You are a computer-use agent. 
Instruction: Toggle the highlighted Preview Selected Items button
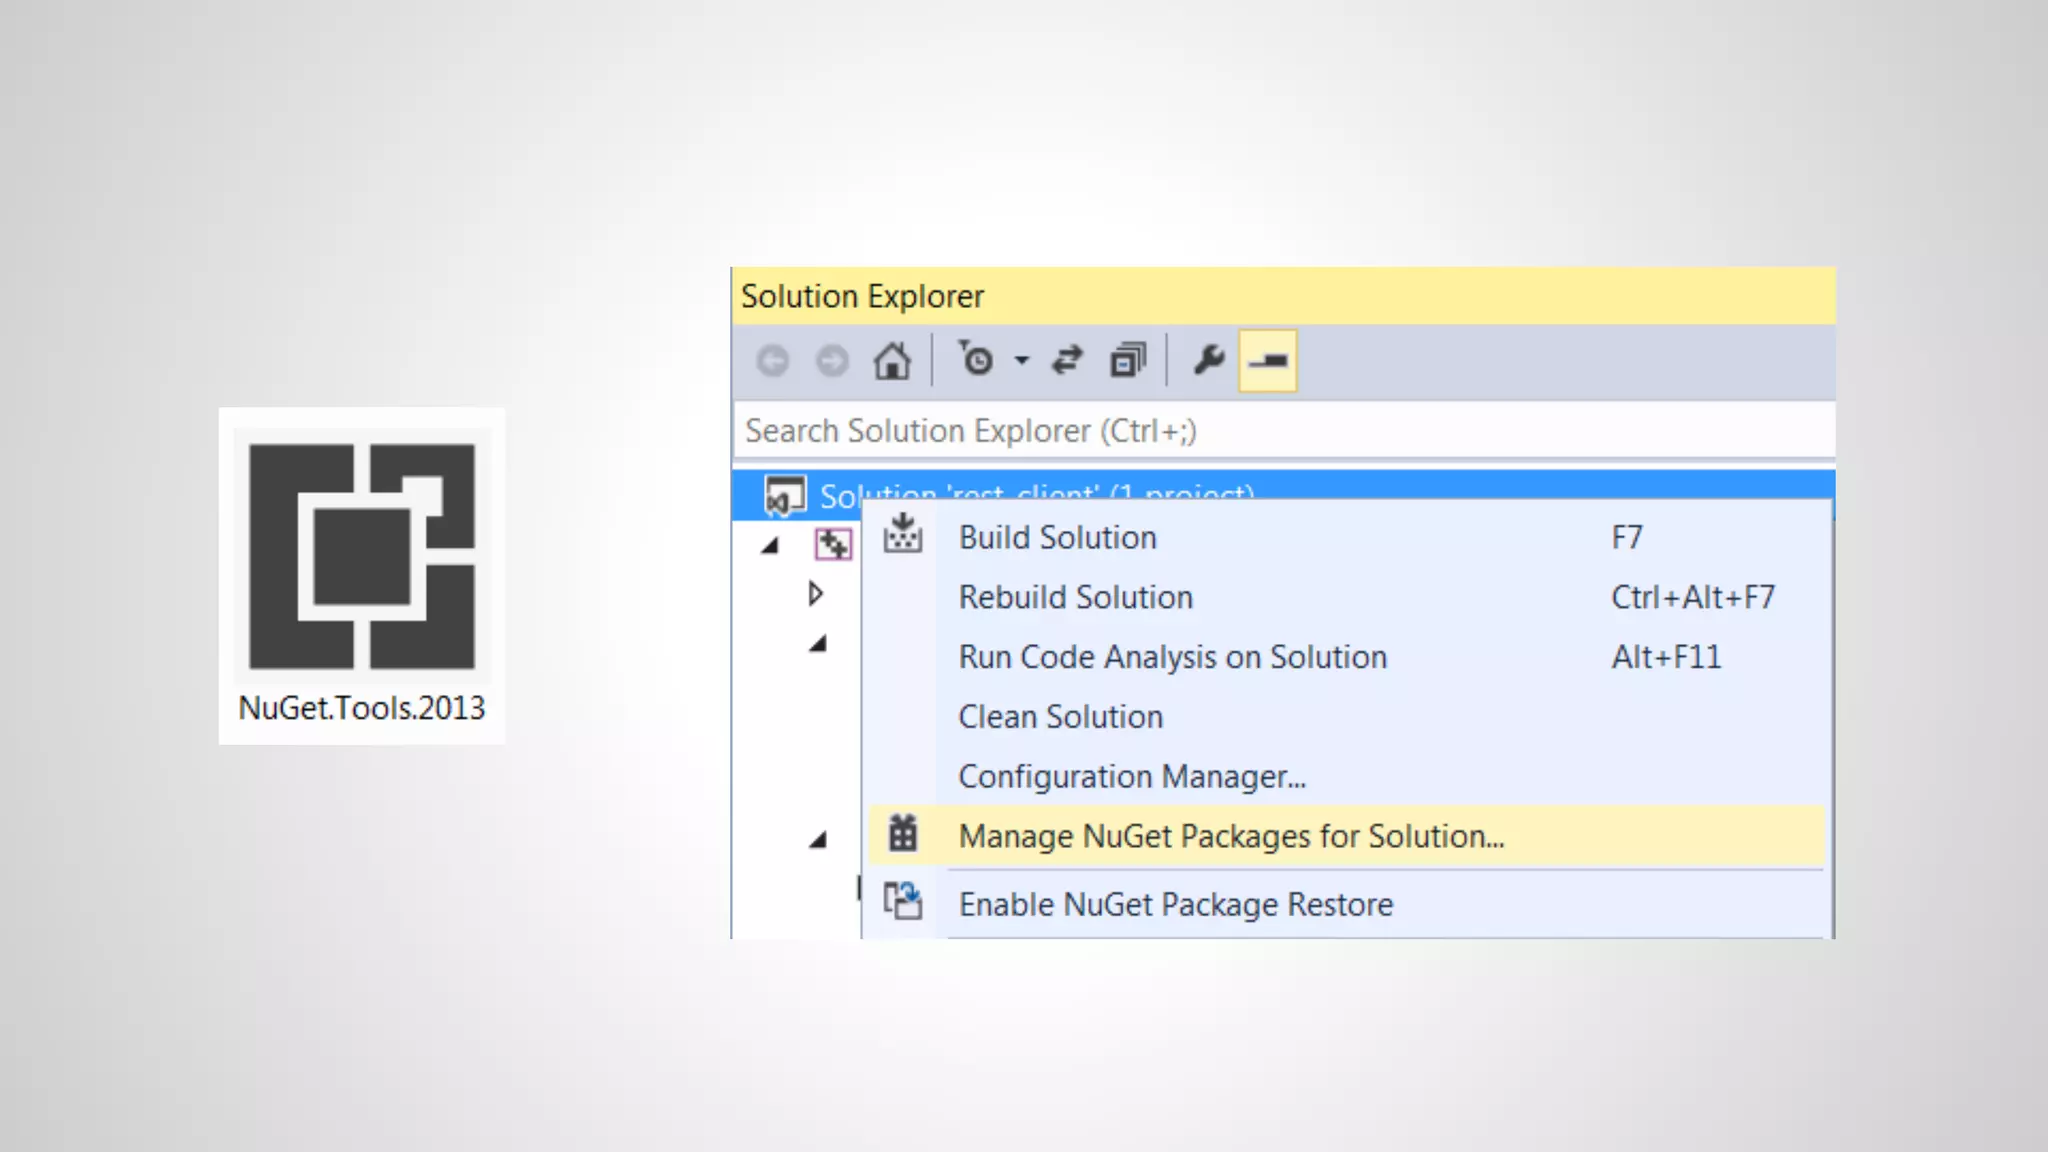pyautogui.click(x=1268, y=361)
